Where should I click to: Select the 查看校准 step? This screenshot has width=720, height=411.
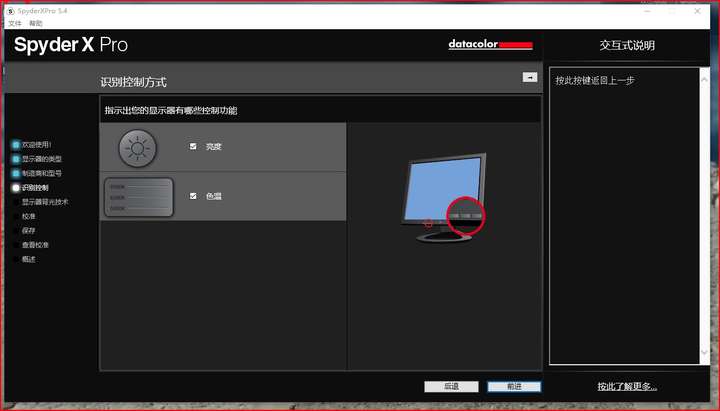pos(35,245)
